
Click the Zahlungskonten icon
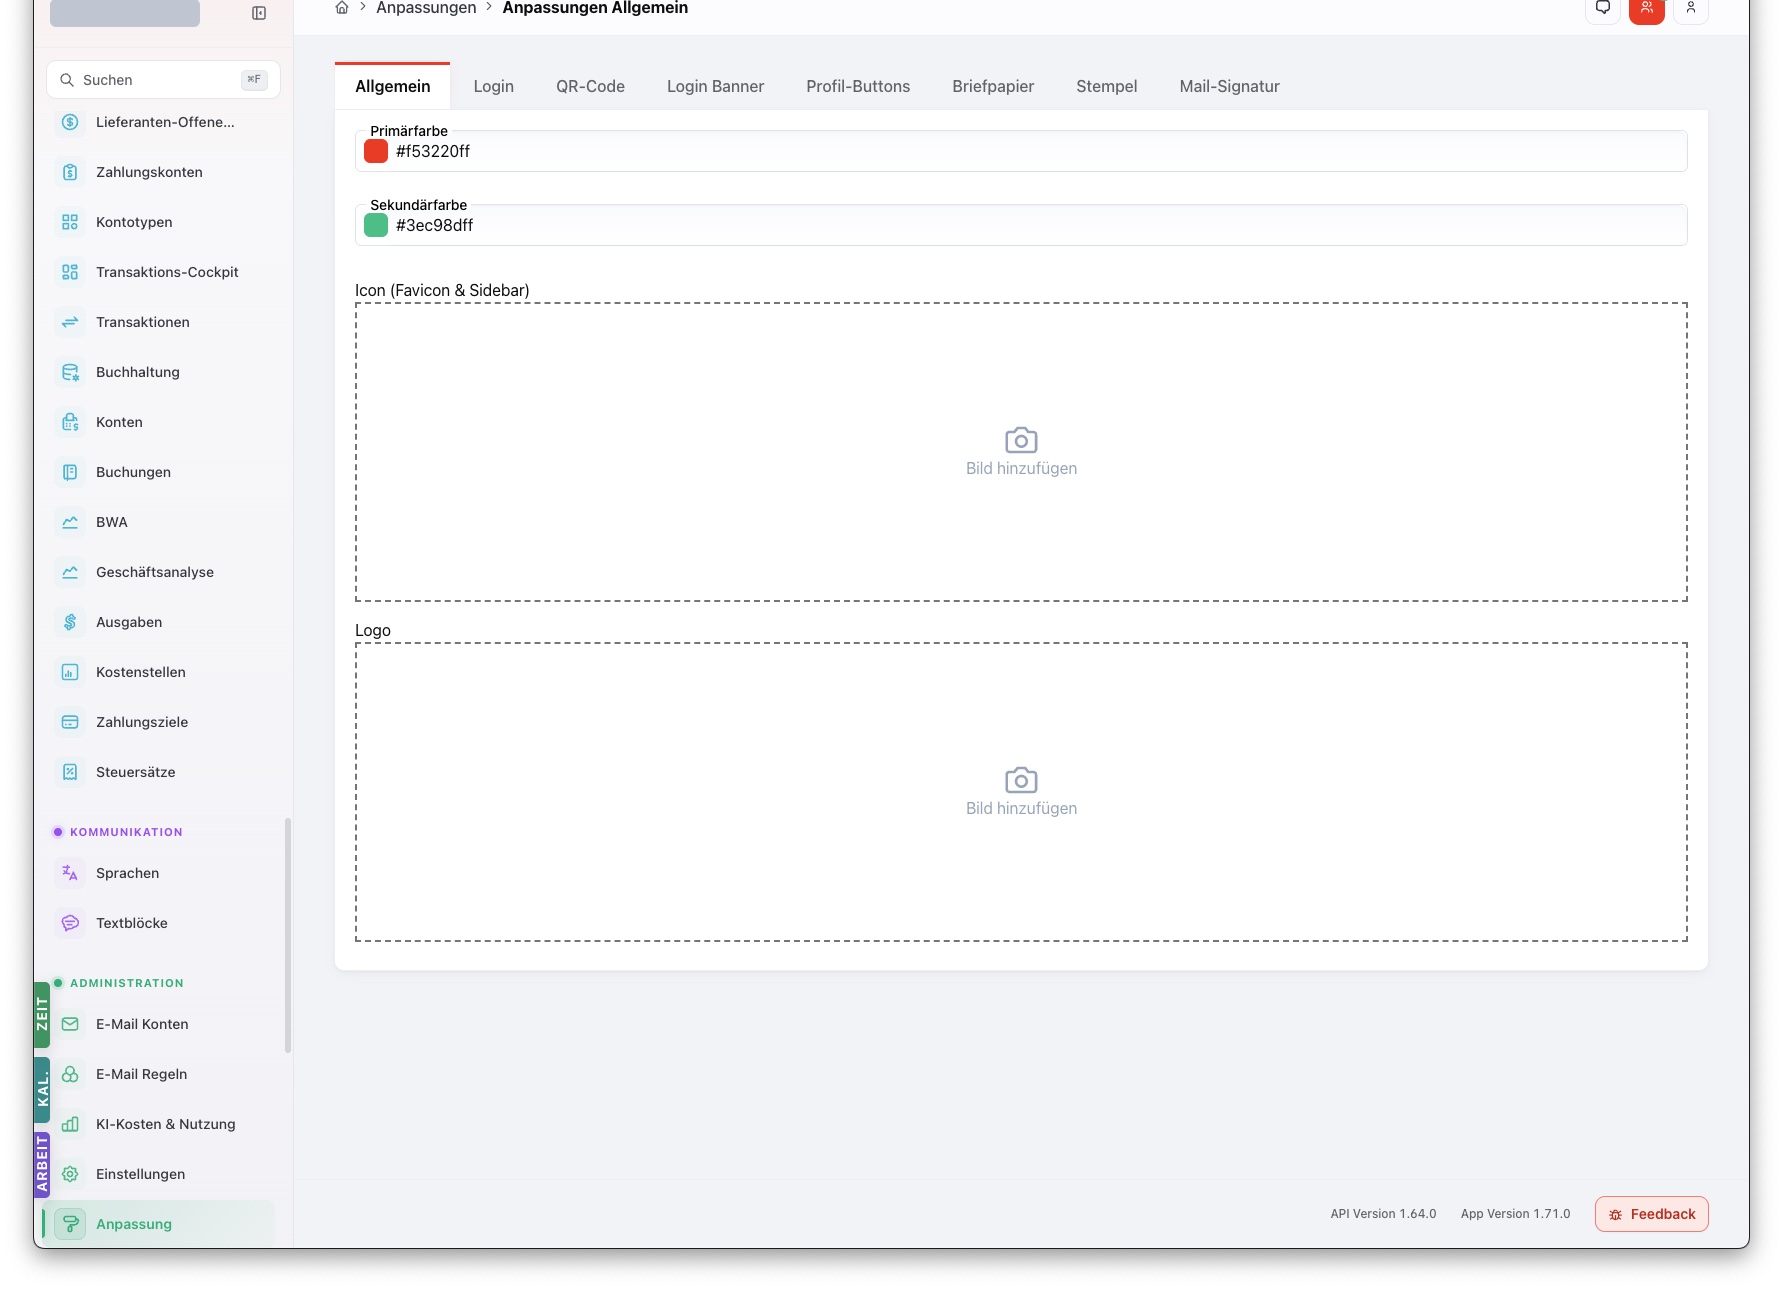tap(70, 172)
